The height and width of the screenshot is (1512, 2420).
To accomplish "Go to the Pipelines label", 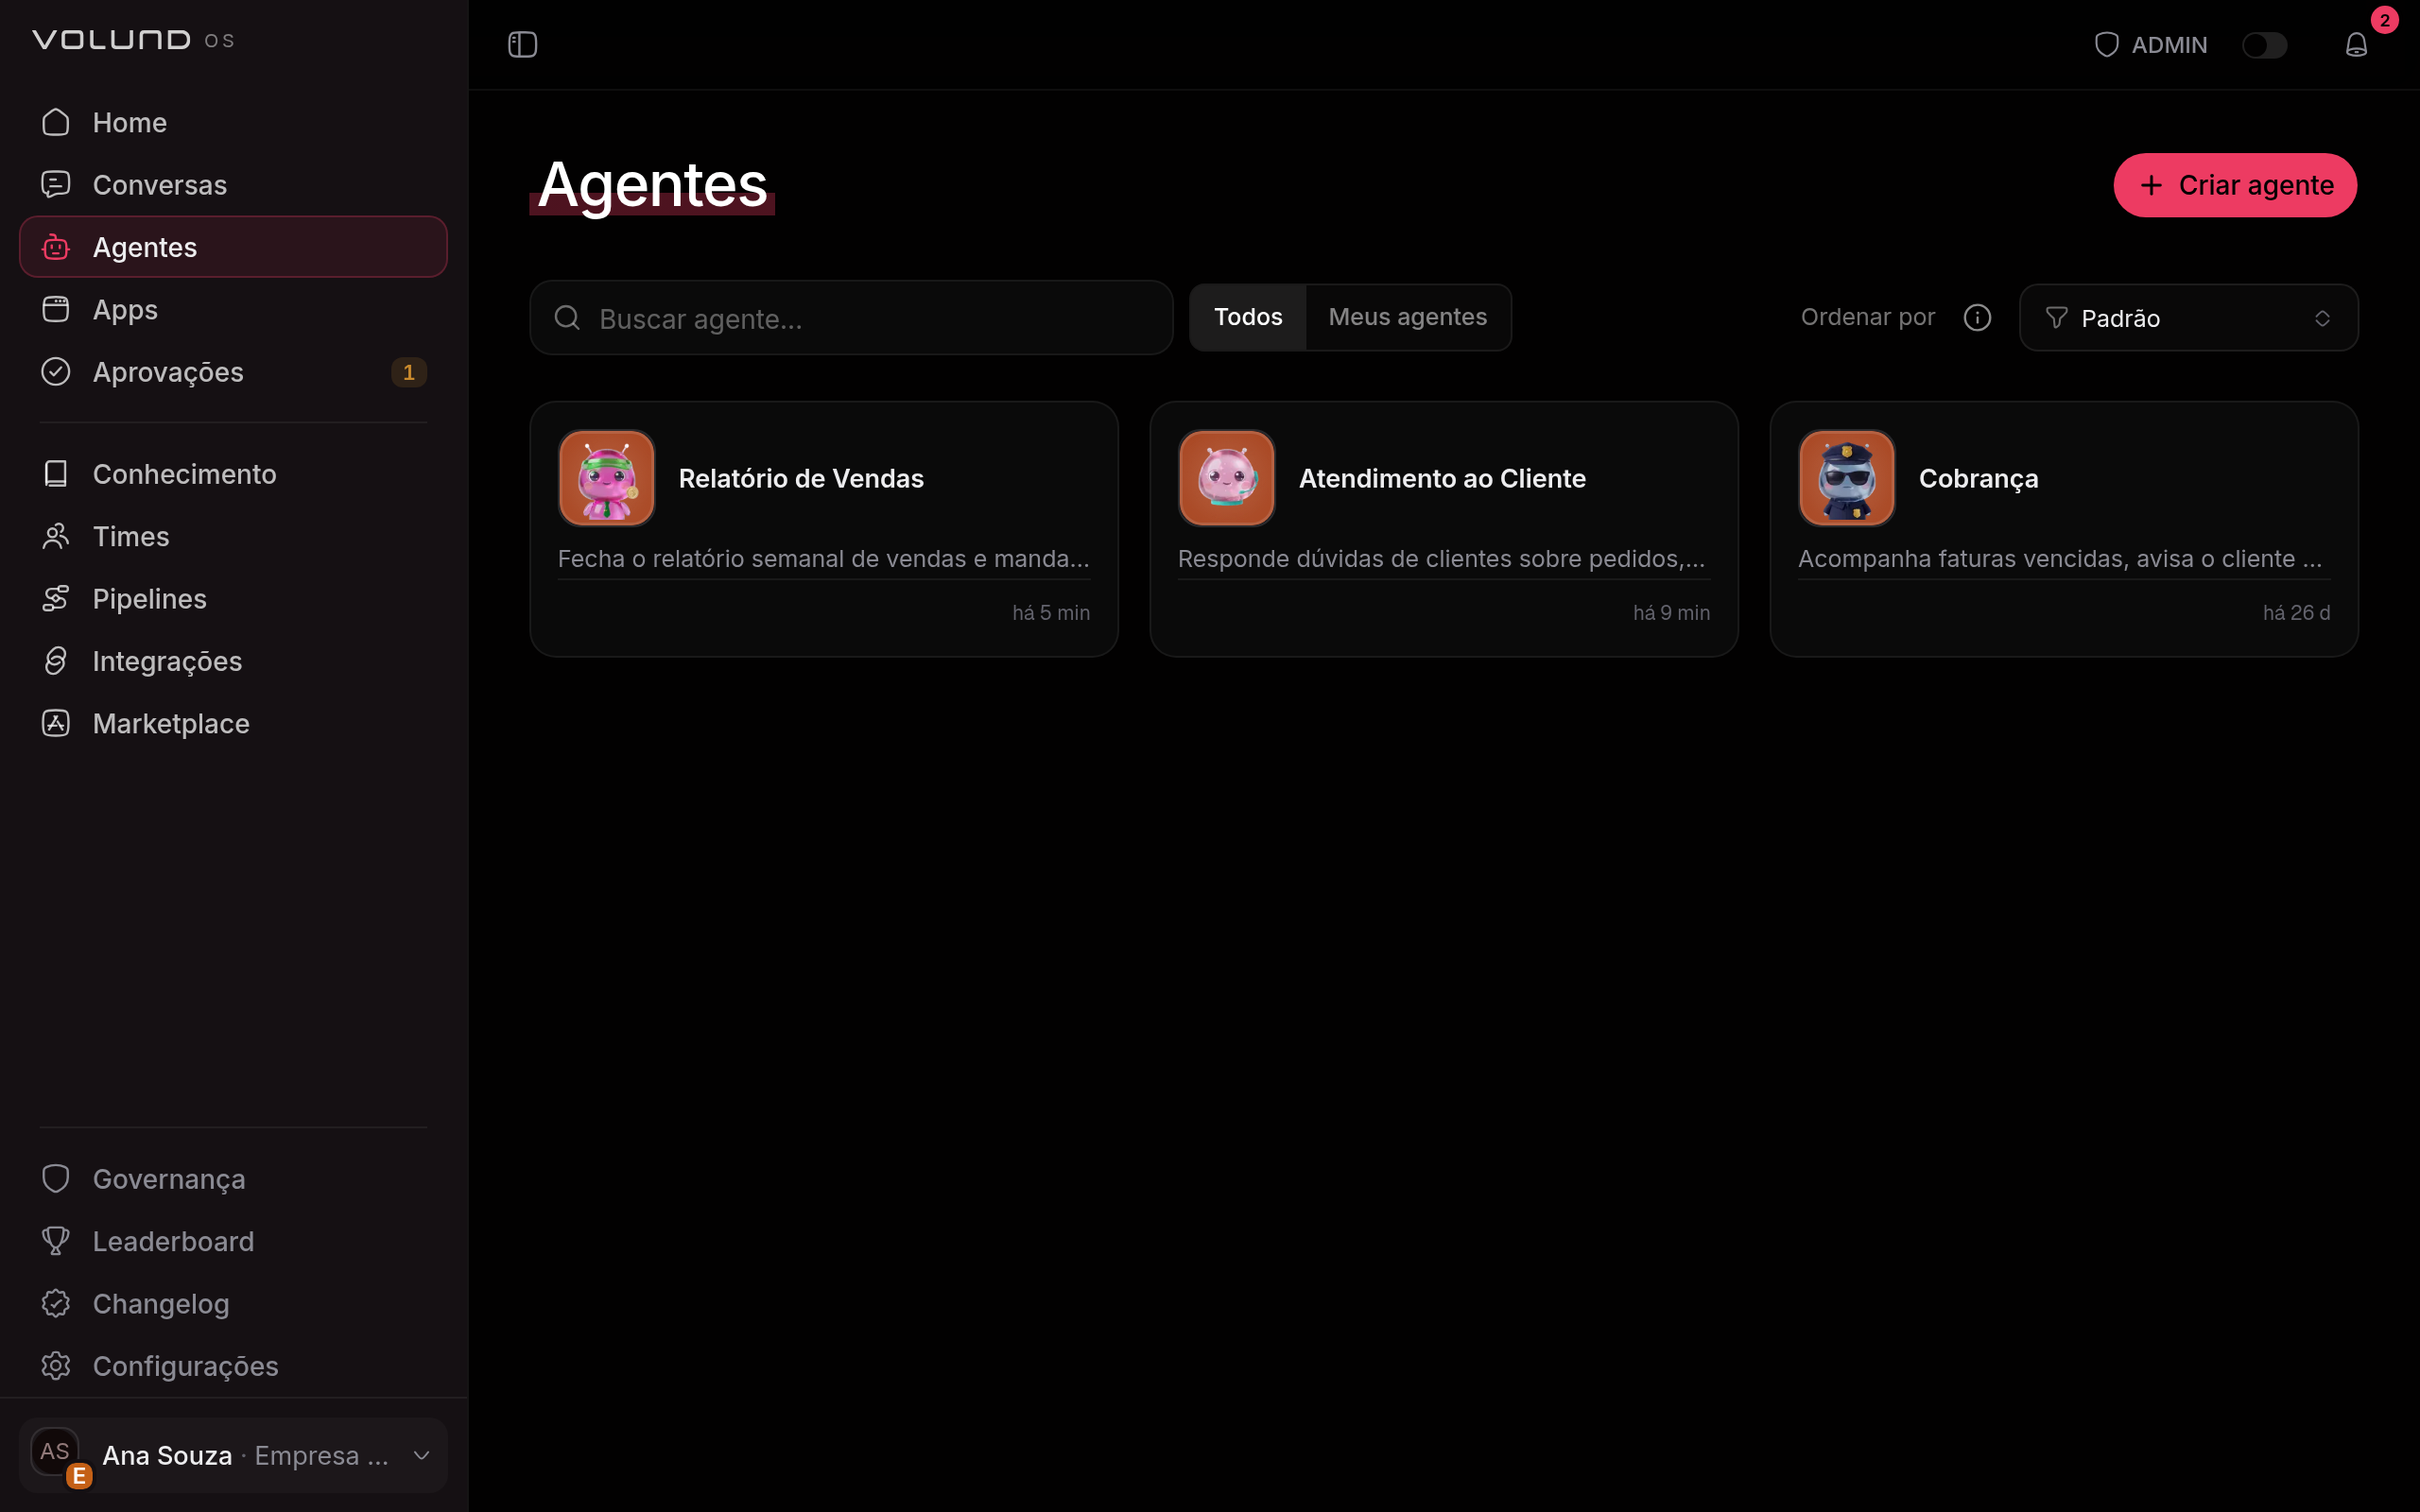I will click(x=150, y=599).
